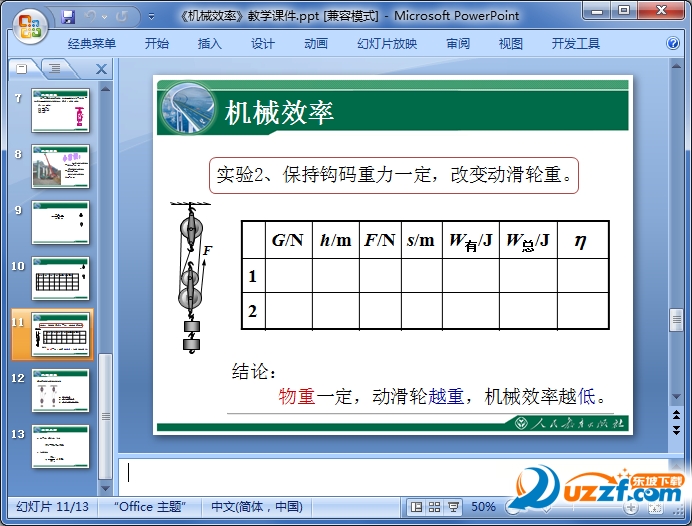Click 中文(简体，中国) language indicator

pos(257,507)
